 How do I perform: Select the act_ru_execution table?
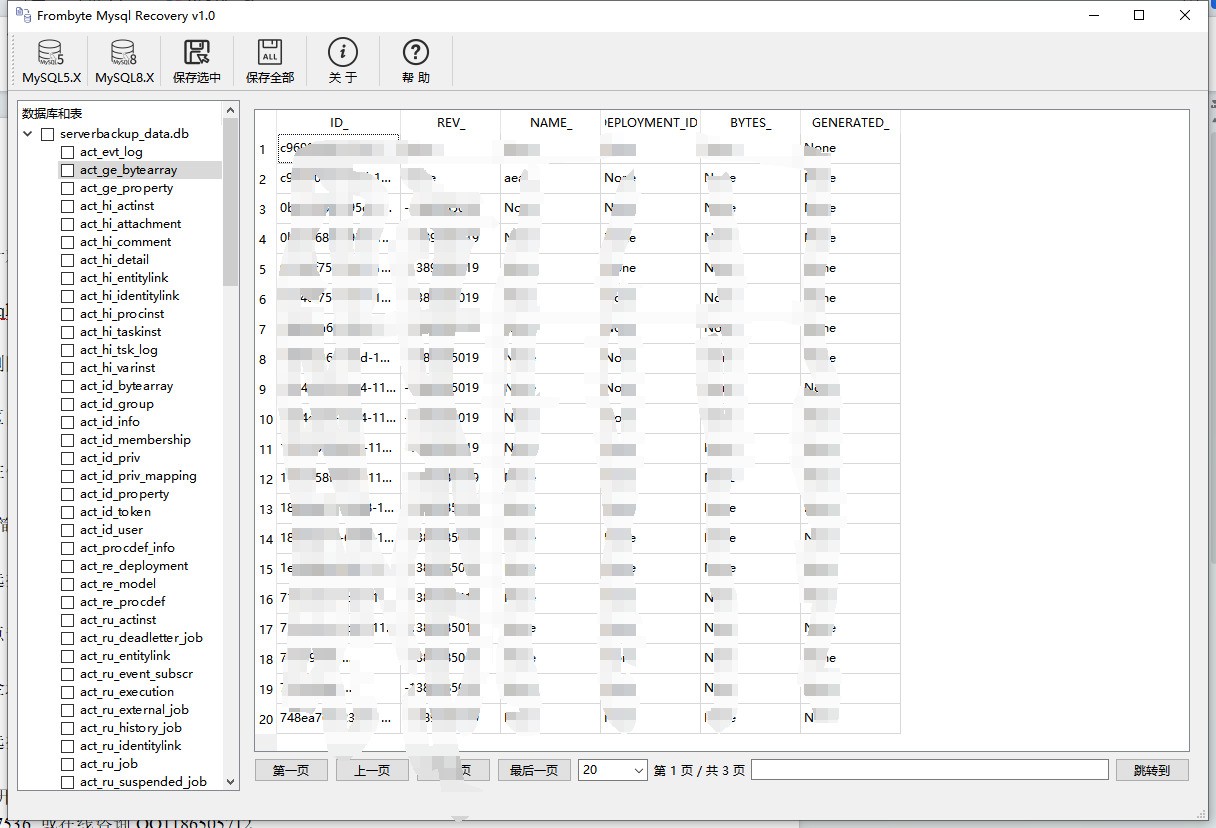(x=127, y=692)
